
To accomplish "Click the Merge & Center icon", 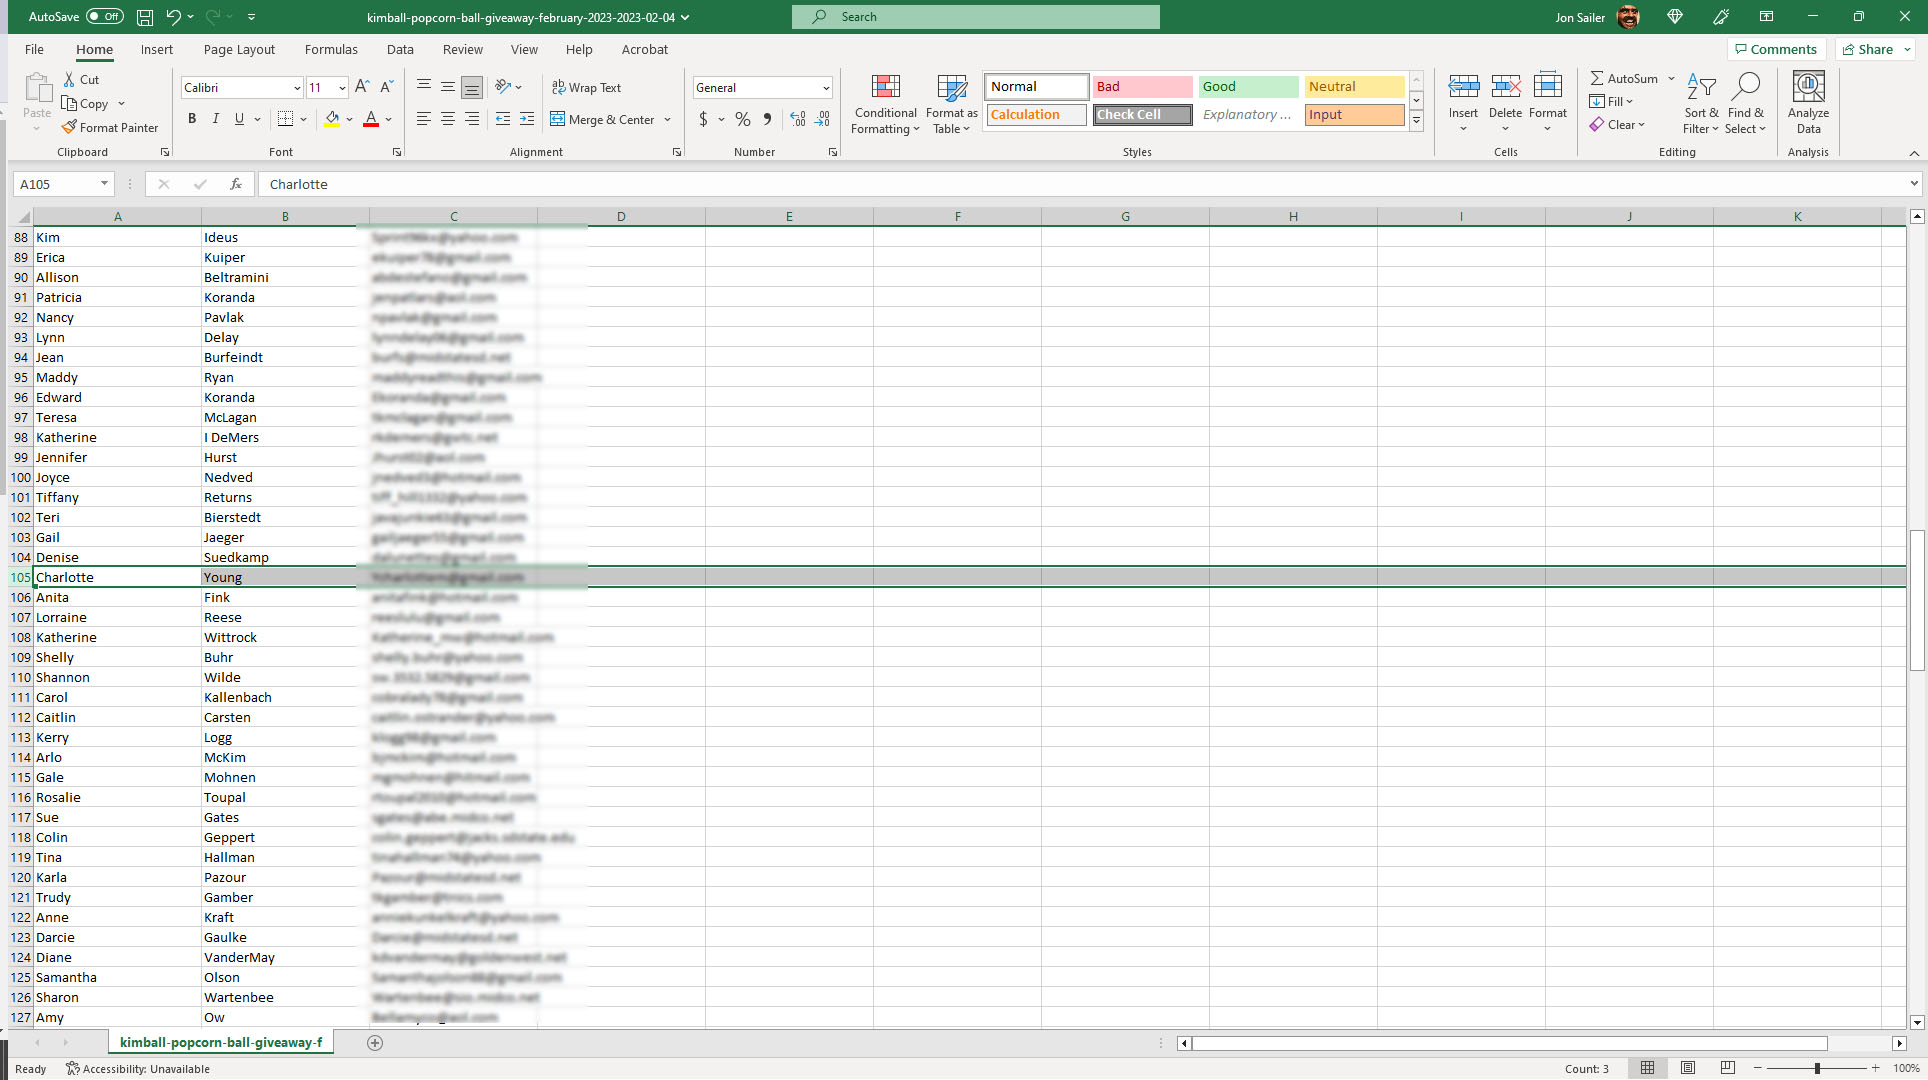I will click(558, 119).
